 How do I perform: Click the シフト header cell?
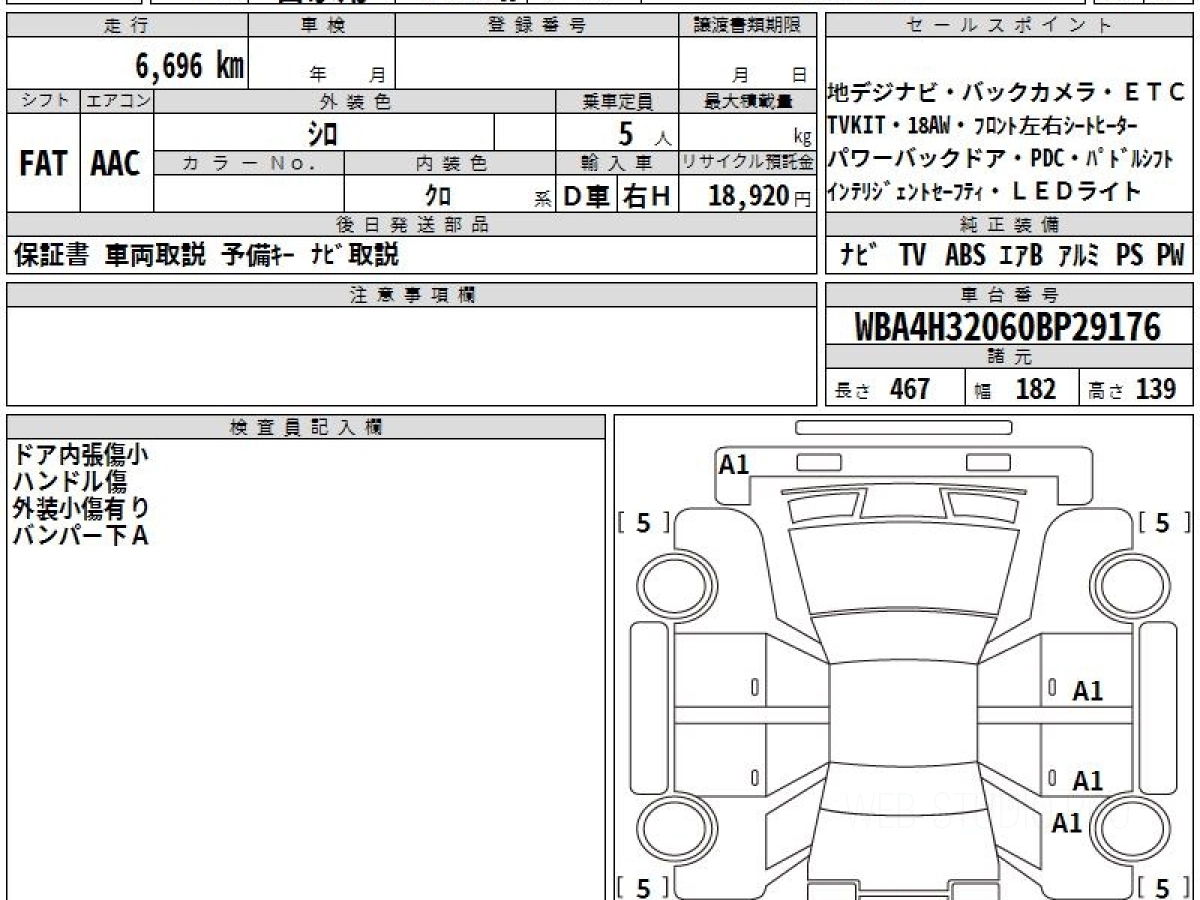point(43,101)
